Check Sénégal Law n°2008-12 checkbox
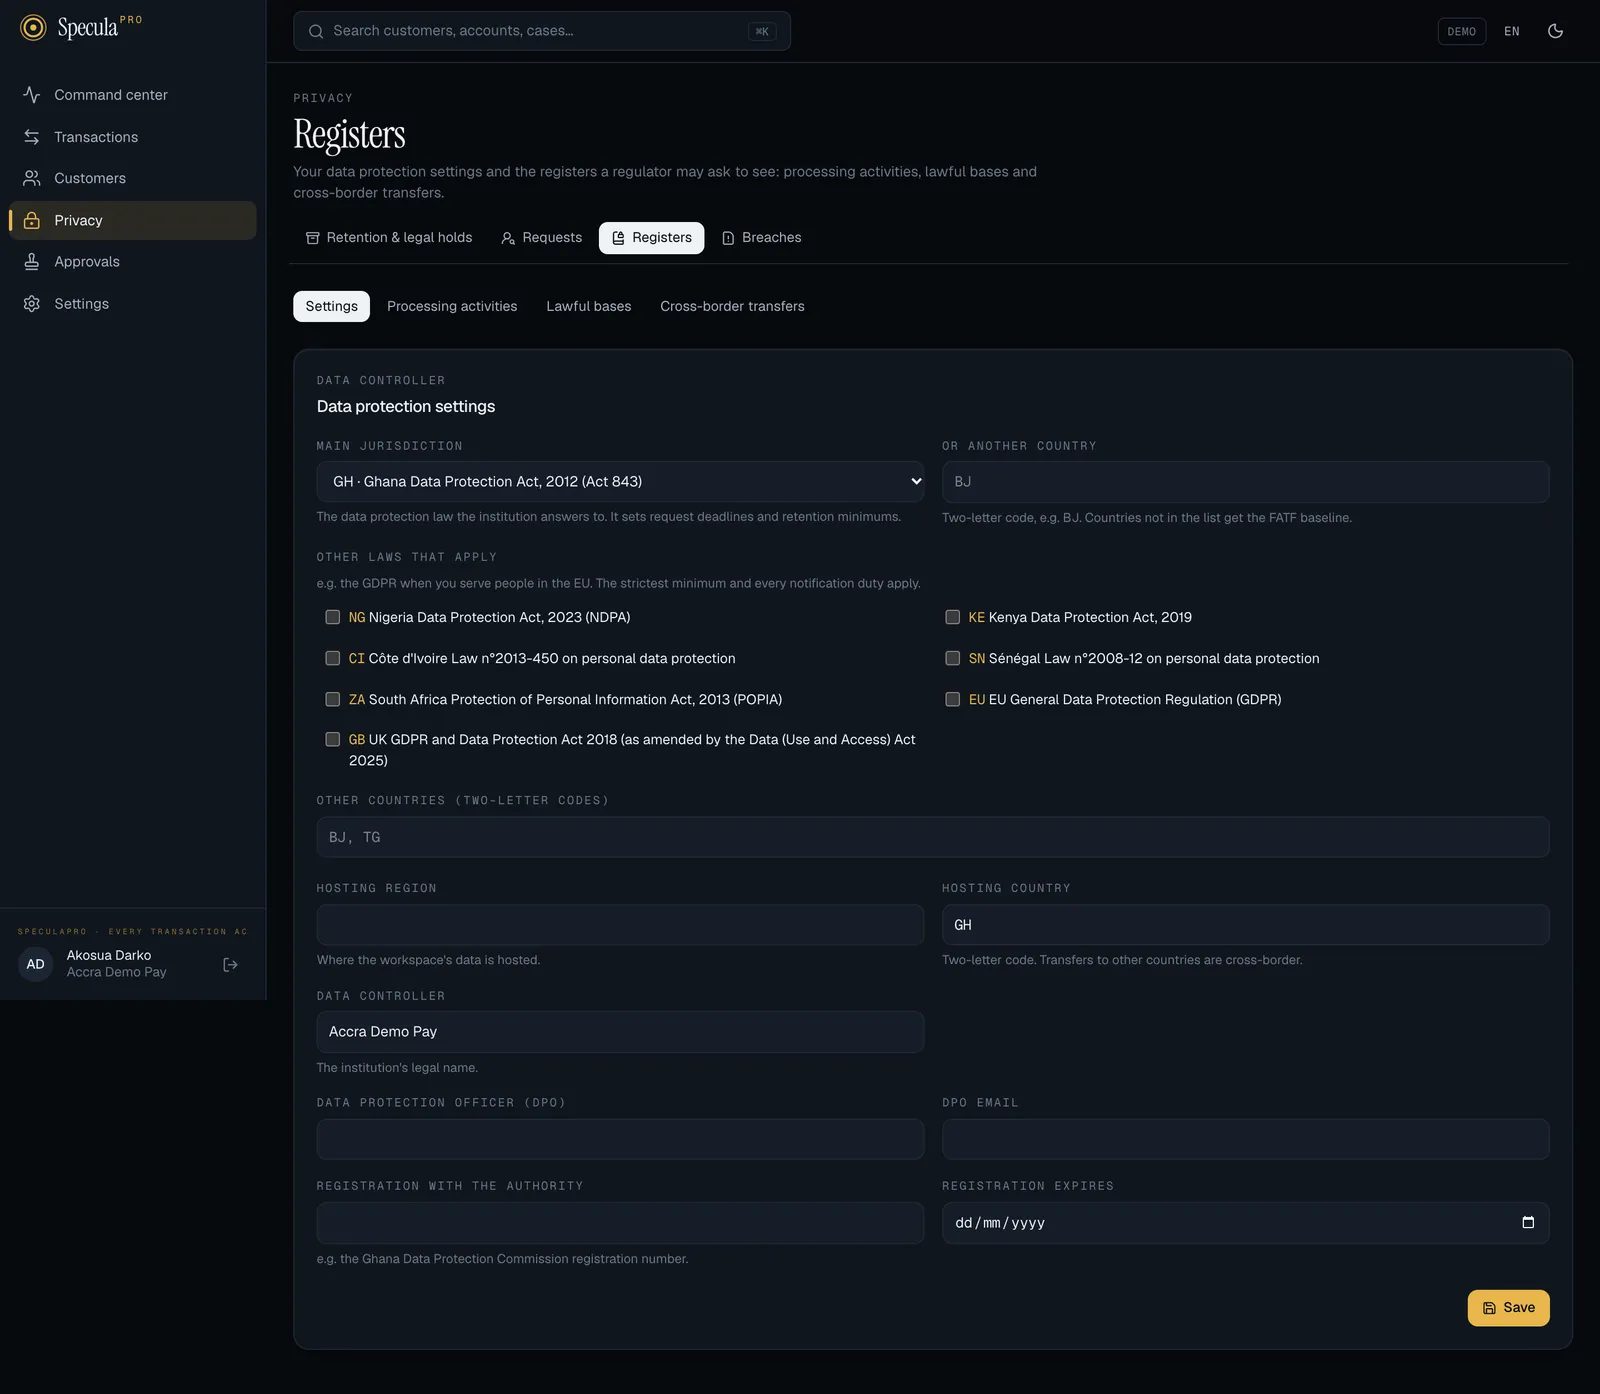This screenshot has width=1600, height=1394. [x=953, y=658]
